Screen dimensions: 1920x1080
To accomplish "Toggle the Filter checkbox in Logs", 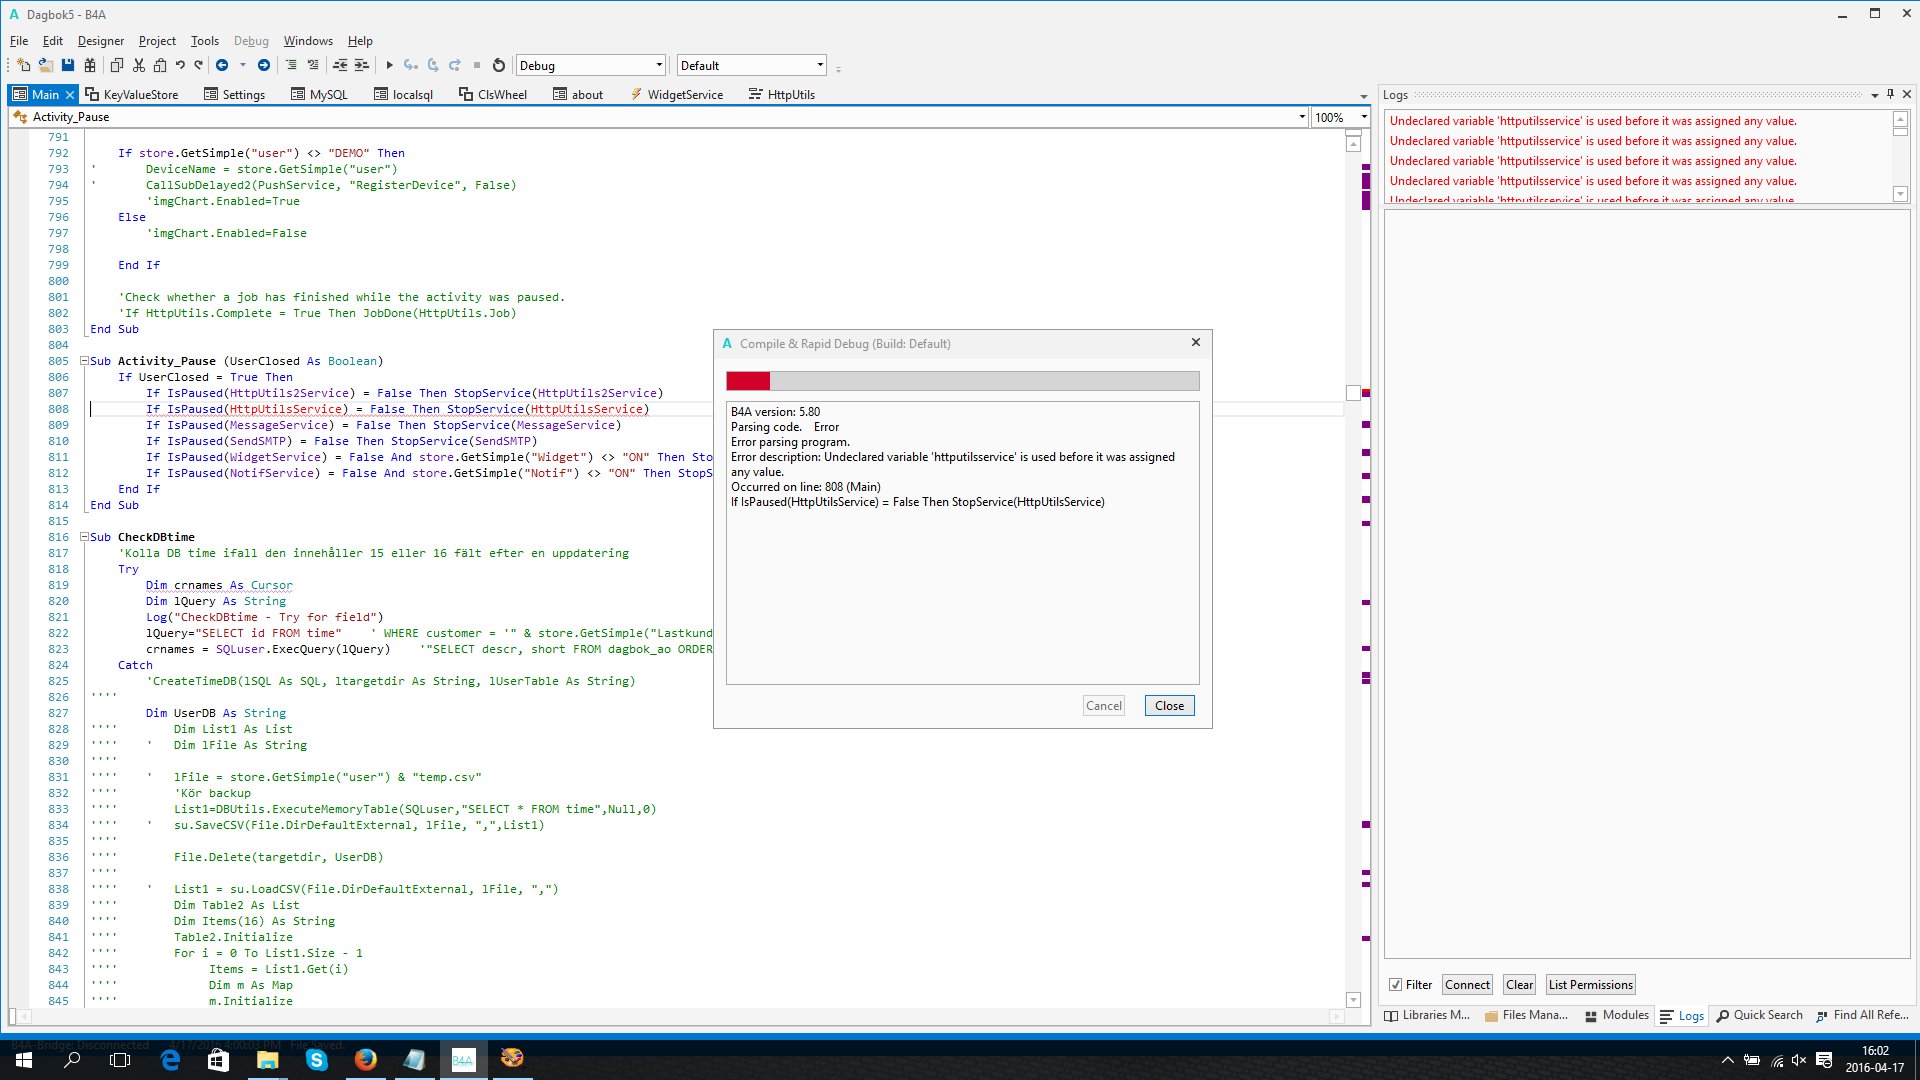I will pyautogui.click(x=1396, y=985).
